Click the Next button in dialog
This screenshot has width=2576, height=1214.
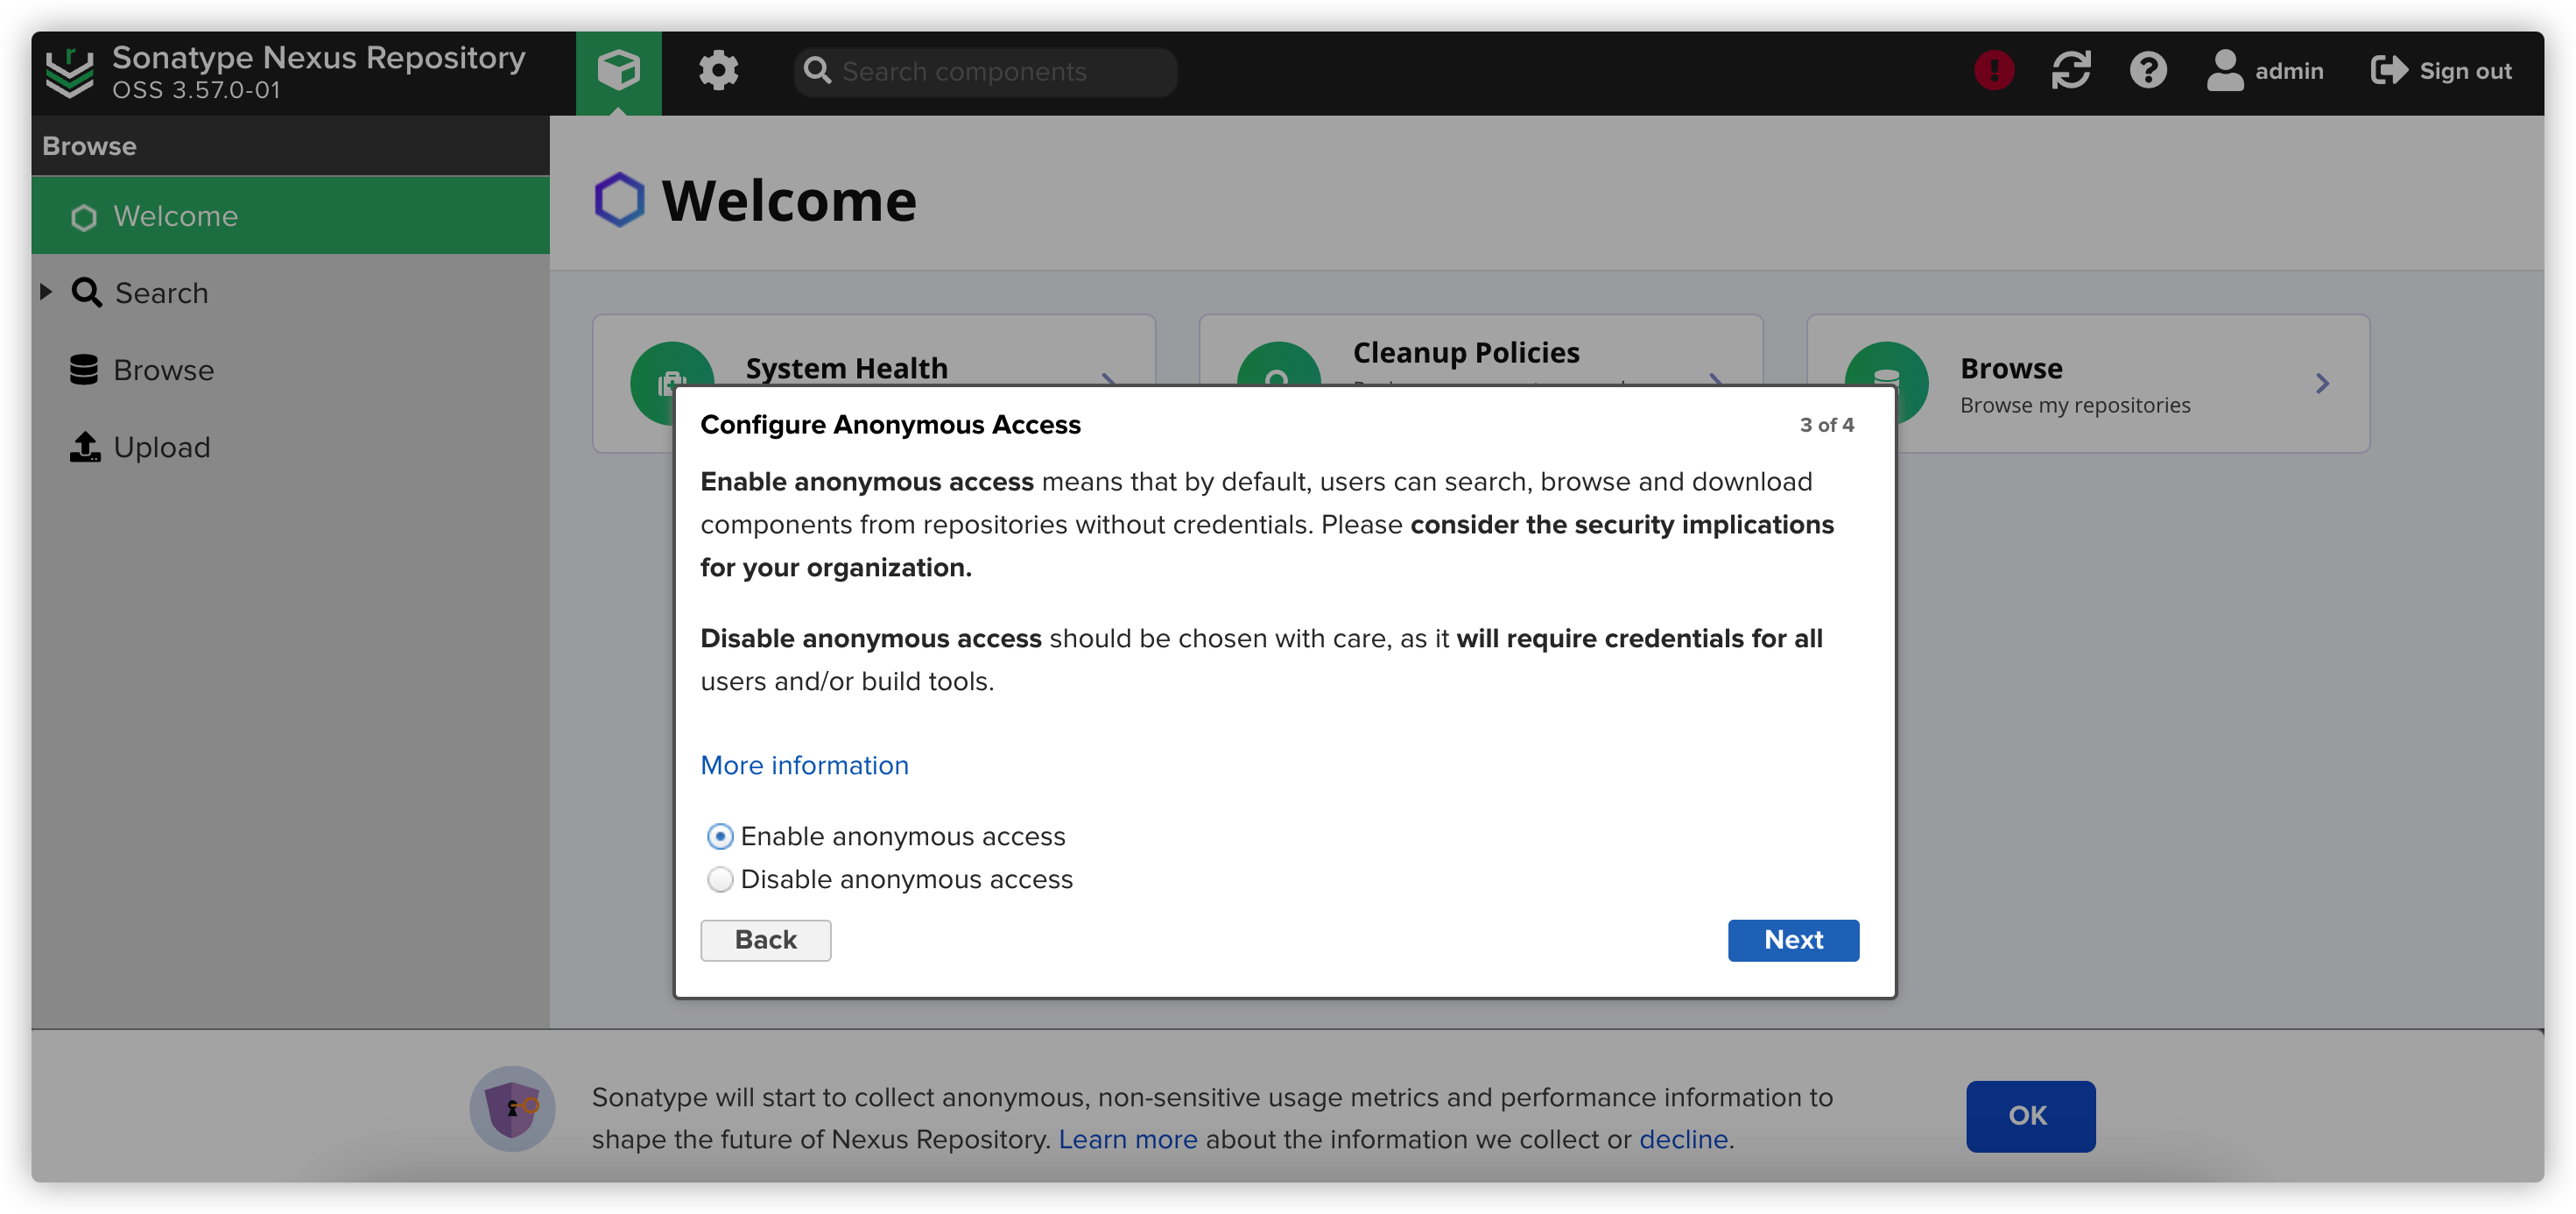click(1792, 940)
